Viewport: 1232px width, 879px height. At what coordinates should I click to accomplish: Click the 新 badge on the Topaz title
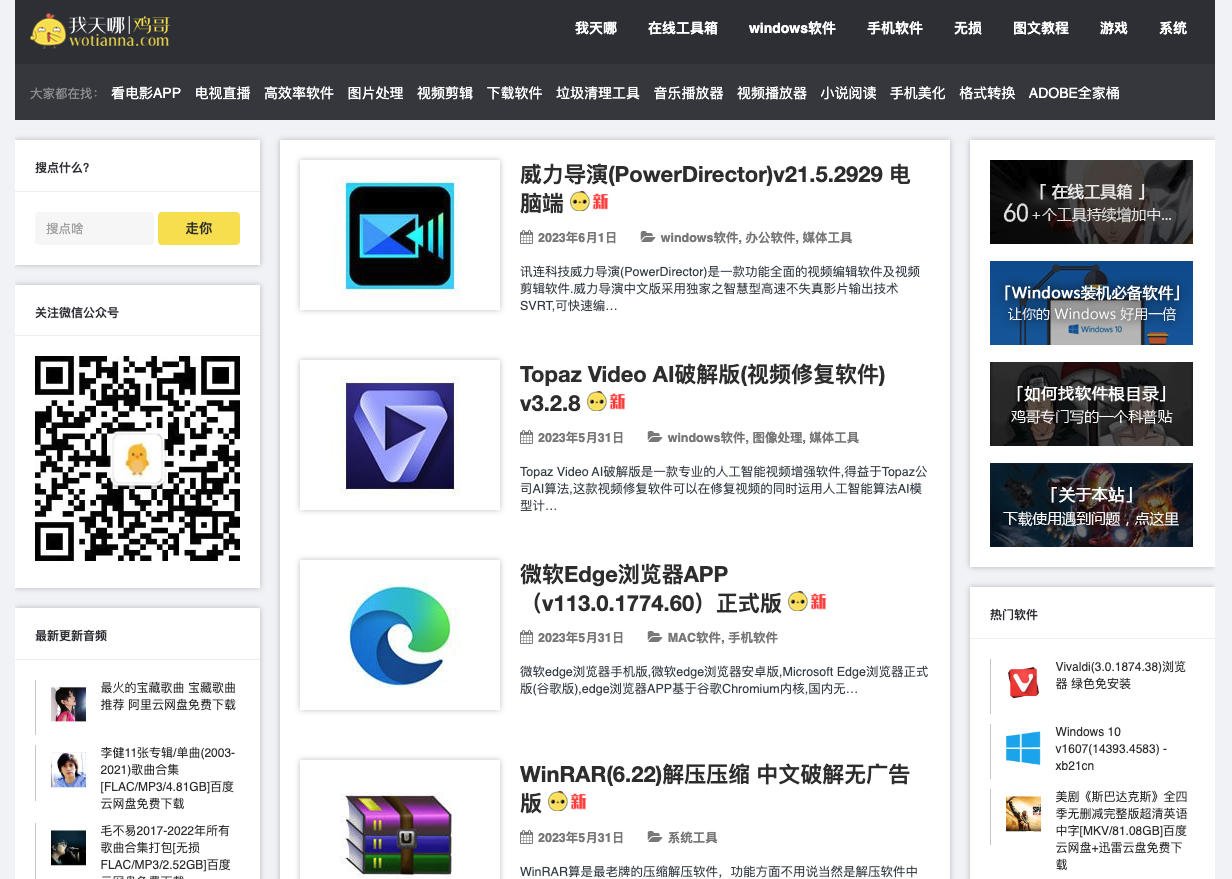click(606, 402)
